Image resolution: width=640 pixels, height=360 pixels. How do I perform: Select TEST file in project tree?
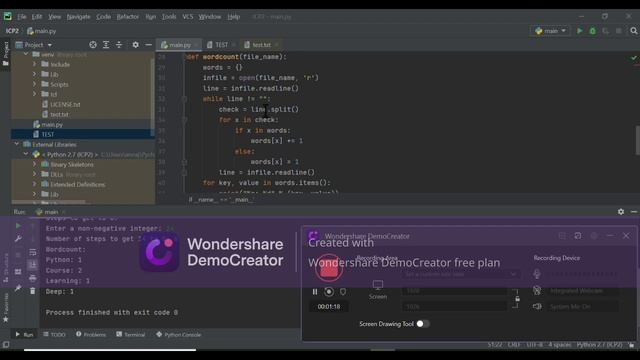point(47,134)
